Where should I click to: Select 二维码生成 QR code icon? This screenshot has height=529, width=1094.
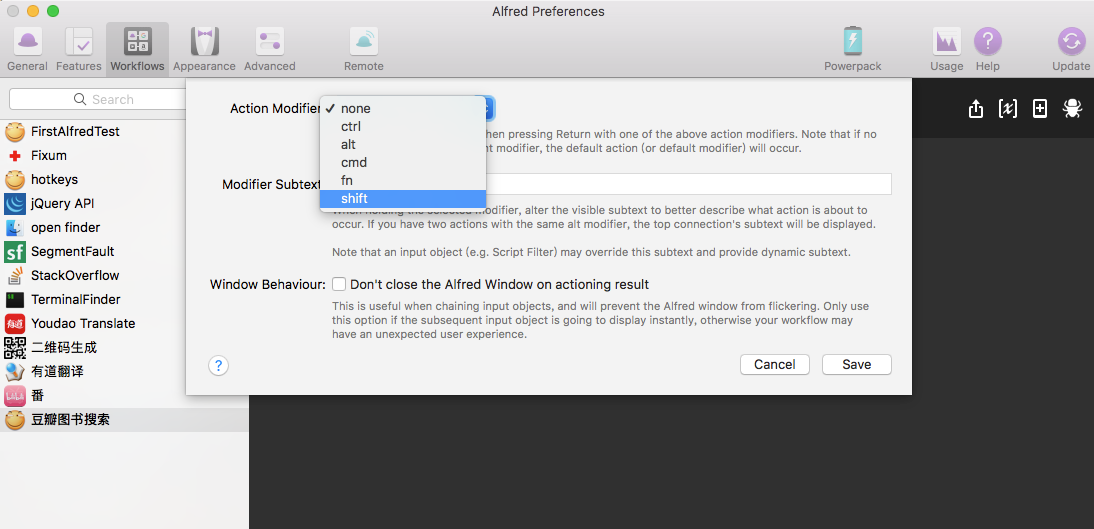click(15, 348)
